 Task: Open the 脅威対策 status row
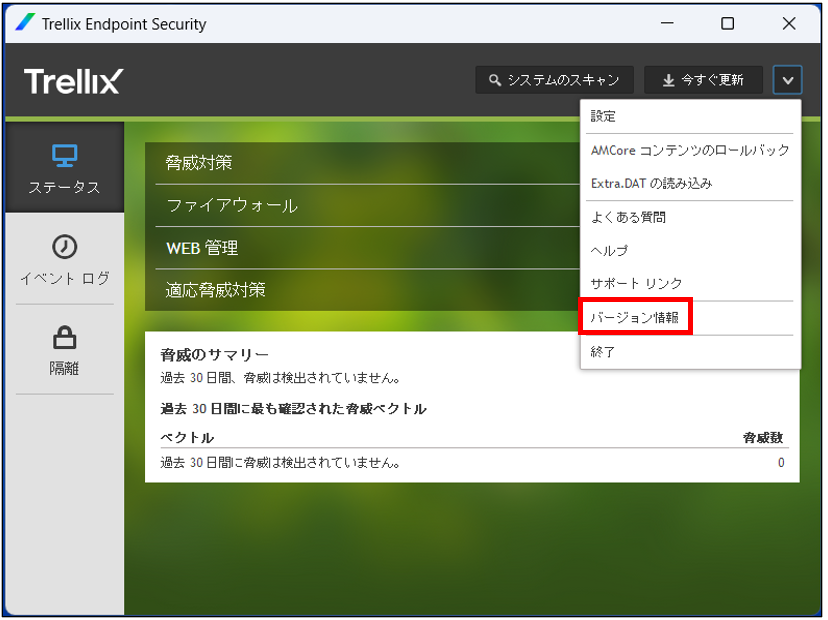[x=362, y=163]
